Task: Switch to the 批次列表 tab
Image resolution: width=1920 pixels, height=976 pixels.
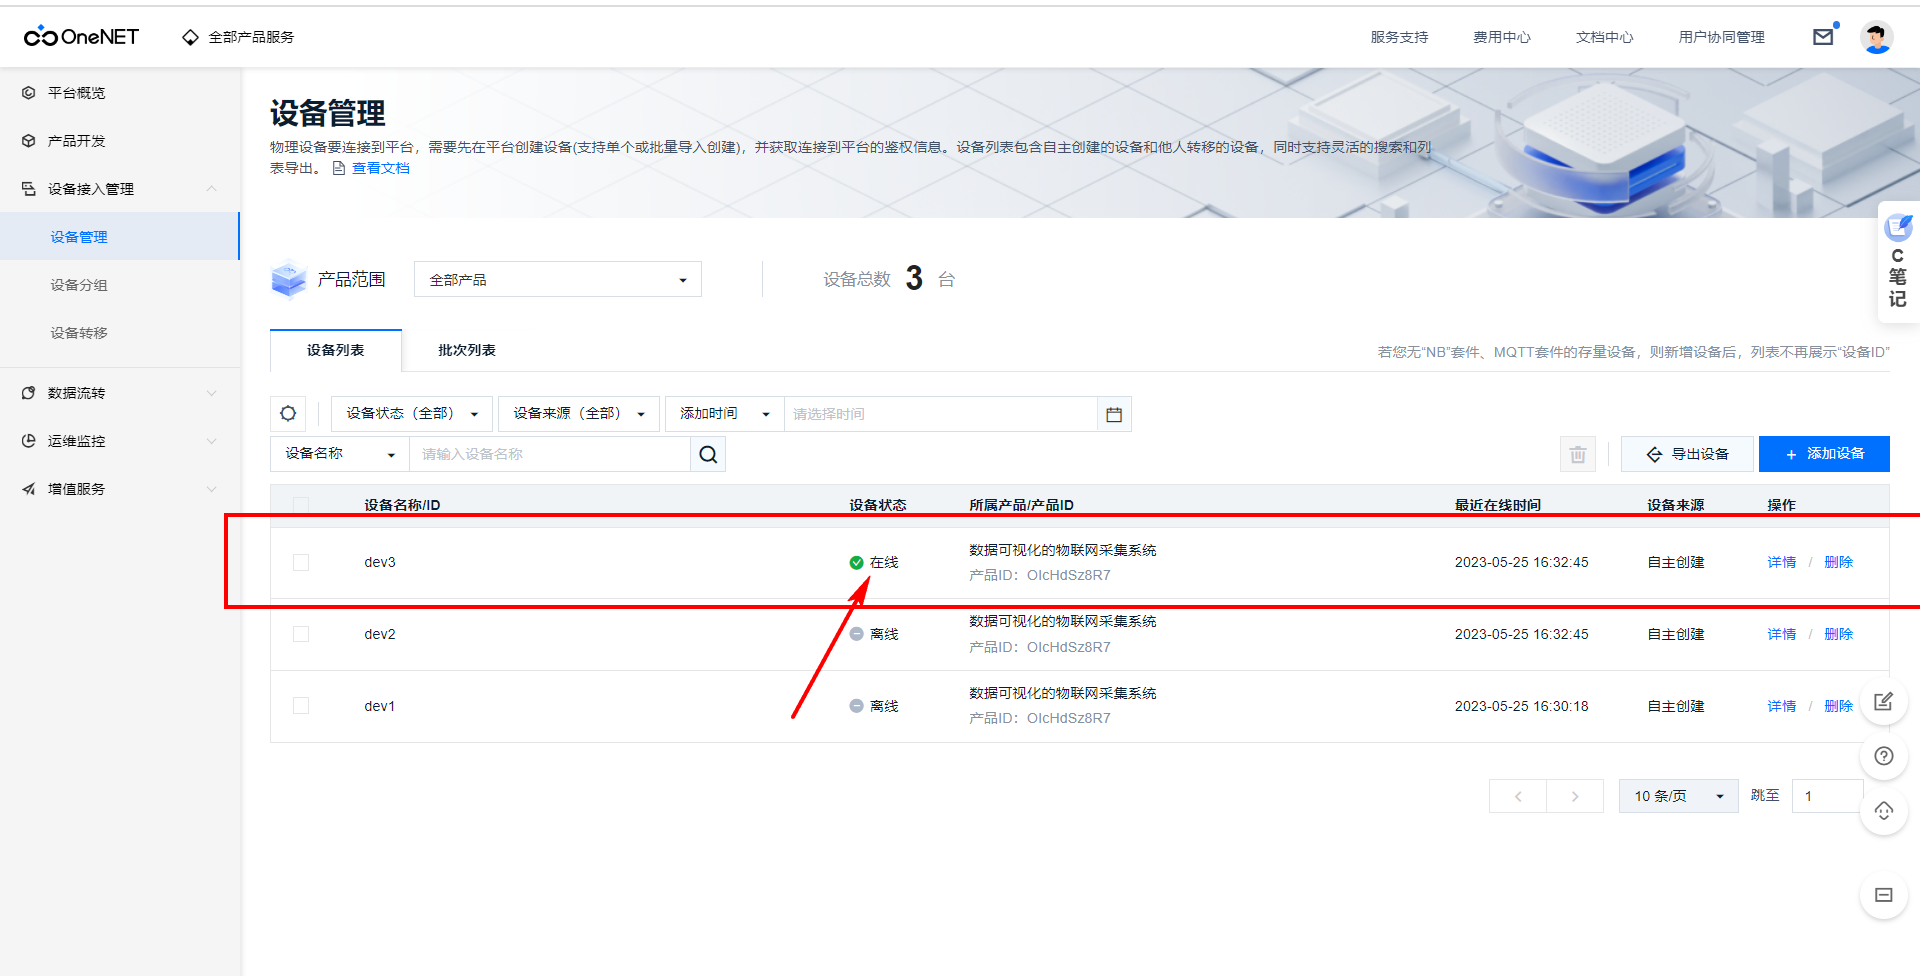Action: click(467, 350)
